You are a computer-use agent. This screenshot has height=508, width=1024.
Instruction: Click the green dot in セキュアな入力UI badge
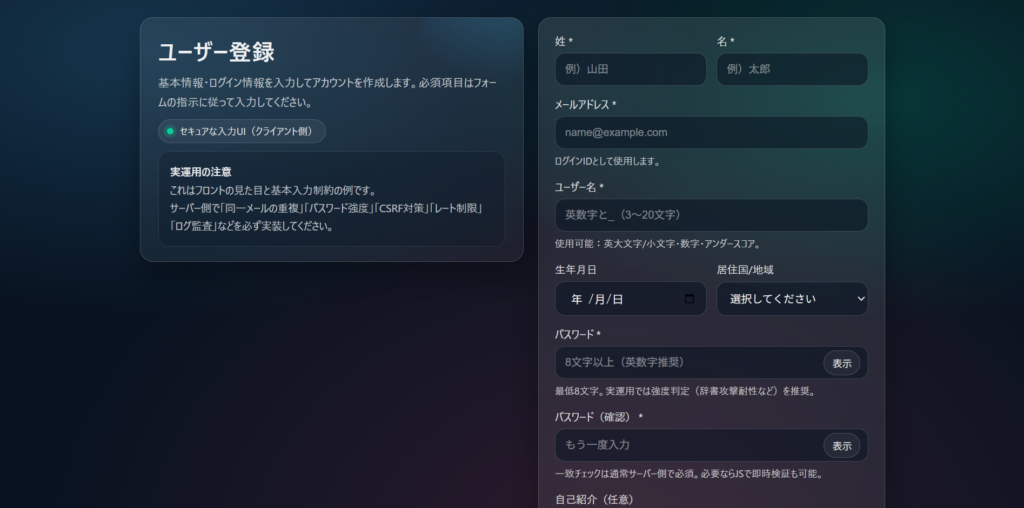(x=170, y=131)
